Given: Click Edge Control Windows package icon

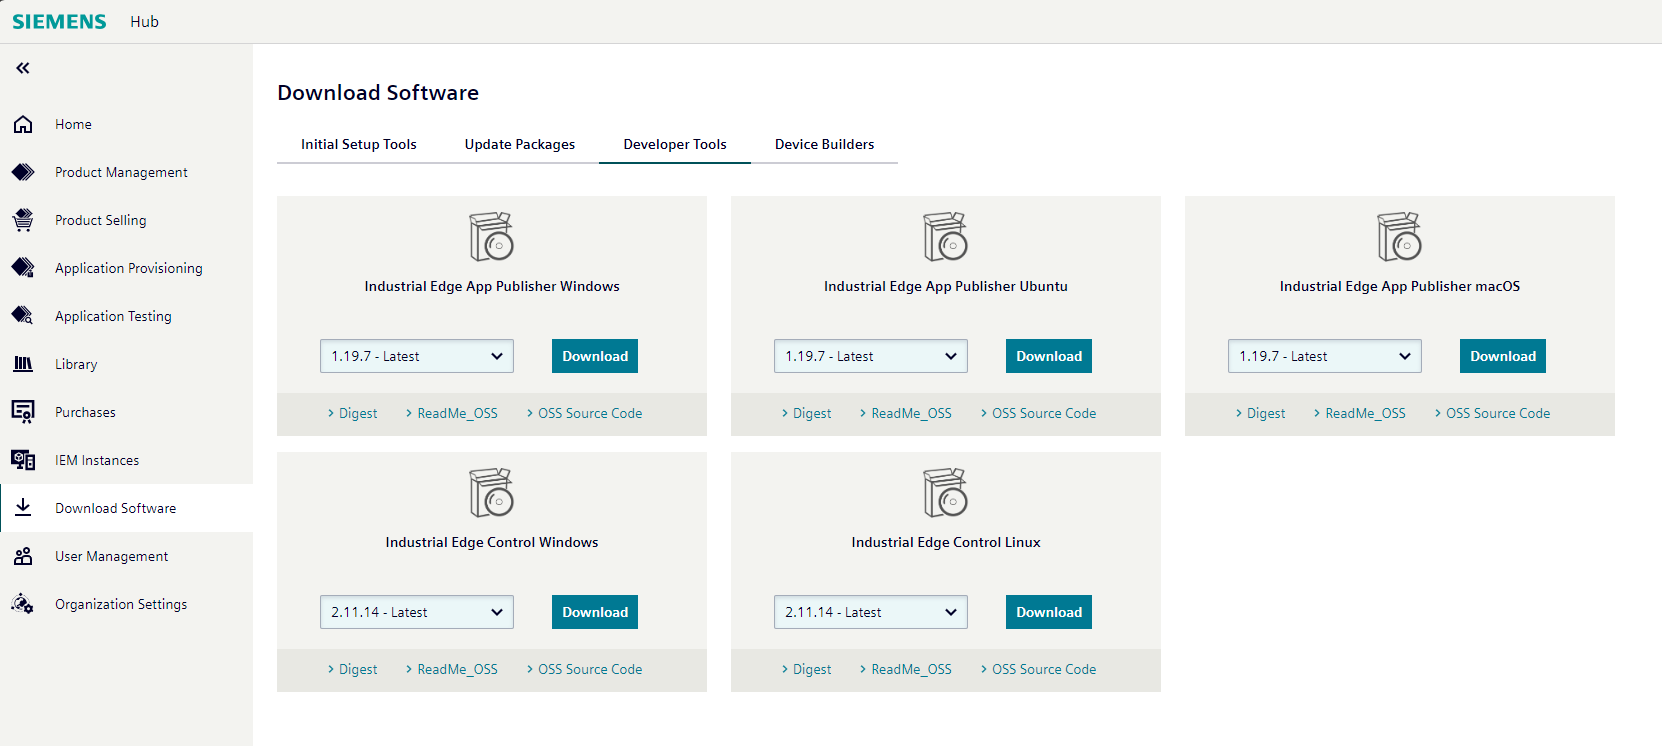Looking at the screenshot, I should pos(492,492).
